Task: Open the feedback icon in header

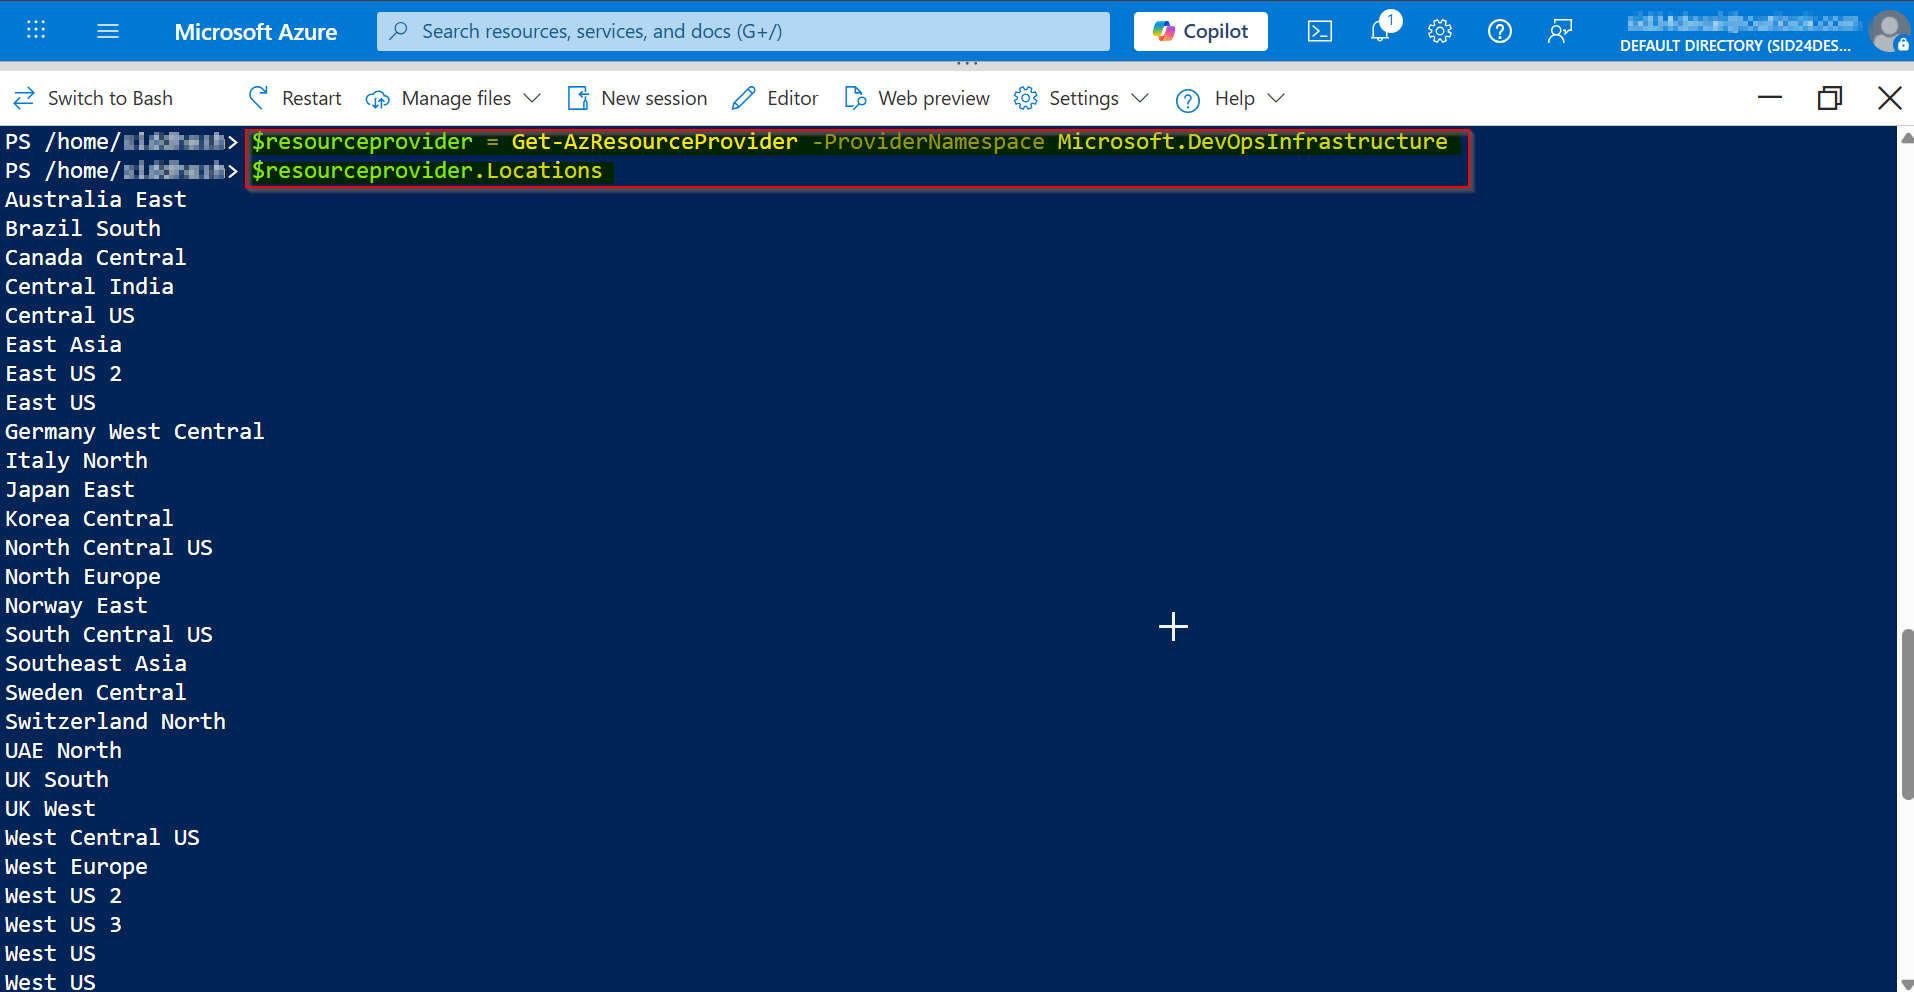Action: 1560,31
